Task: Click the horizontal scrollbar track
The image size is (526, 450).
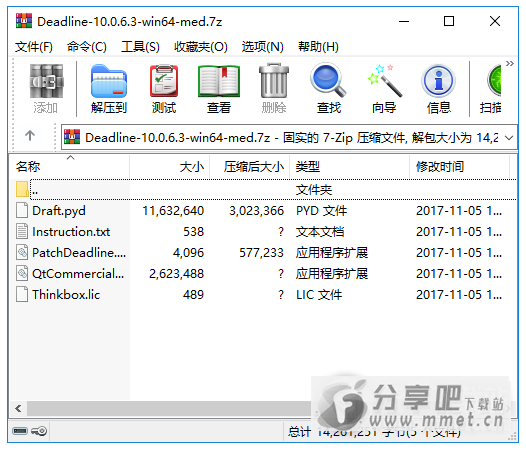Action: point(169,409)
